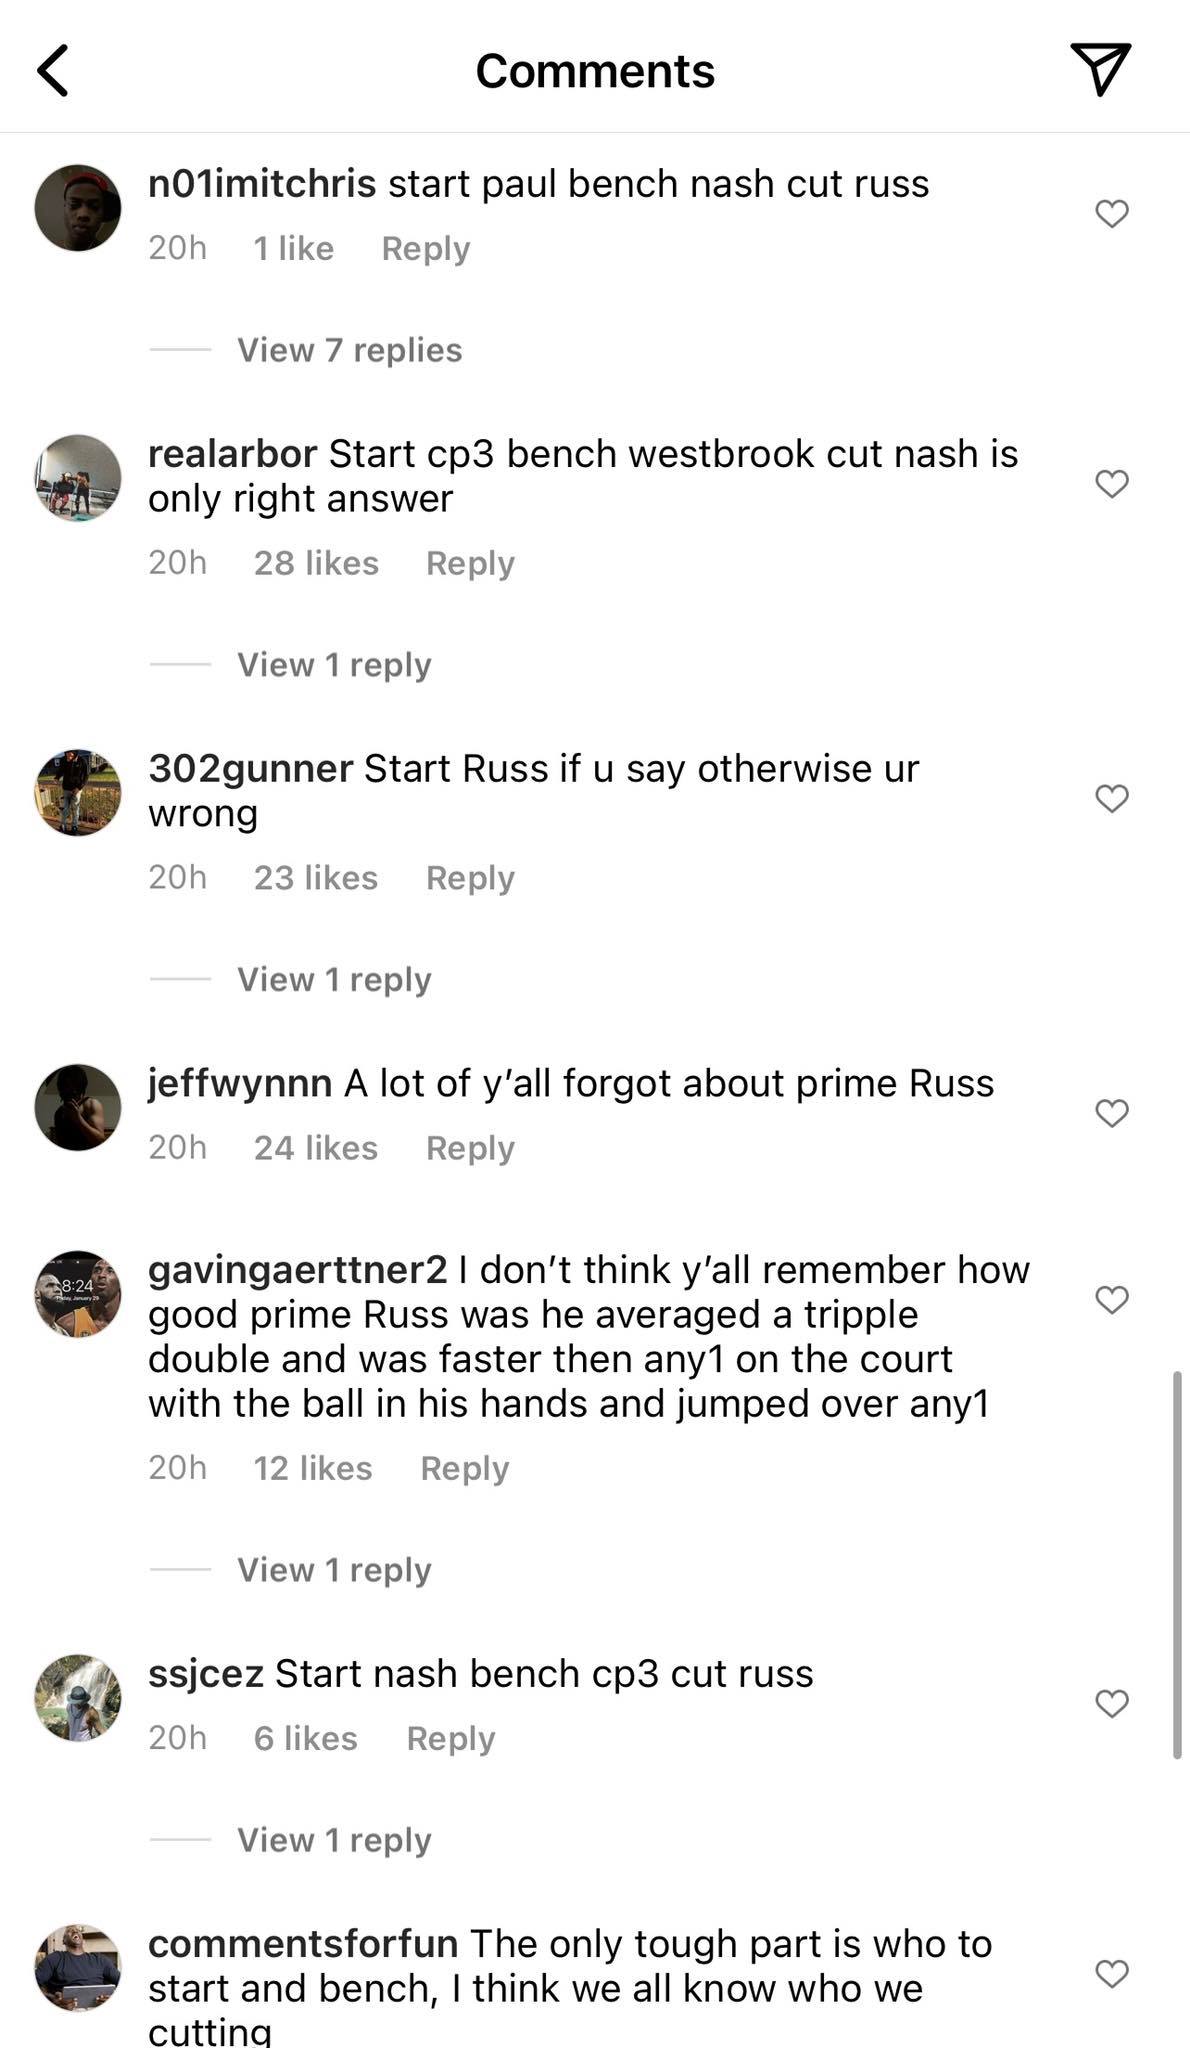The width and height of the screenshot is (1190, 2048).
Task: Open ssjcez's avatar thumbnail
Action: pos(78,1698)
